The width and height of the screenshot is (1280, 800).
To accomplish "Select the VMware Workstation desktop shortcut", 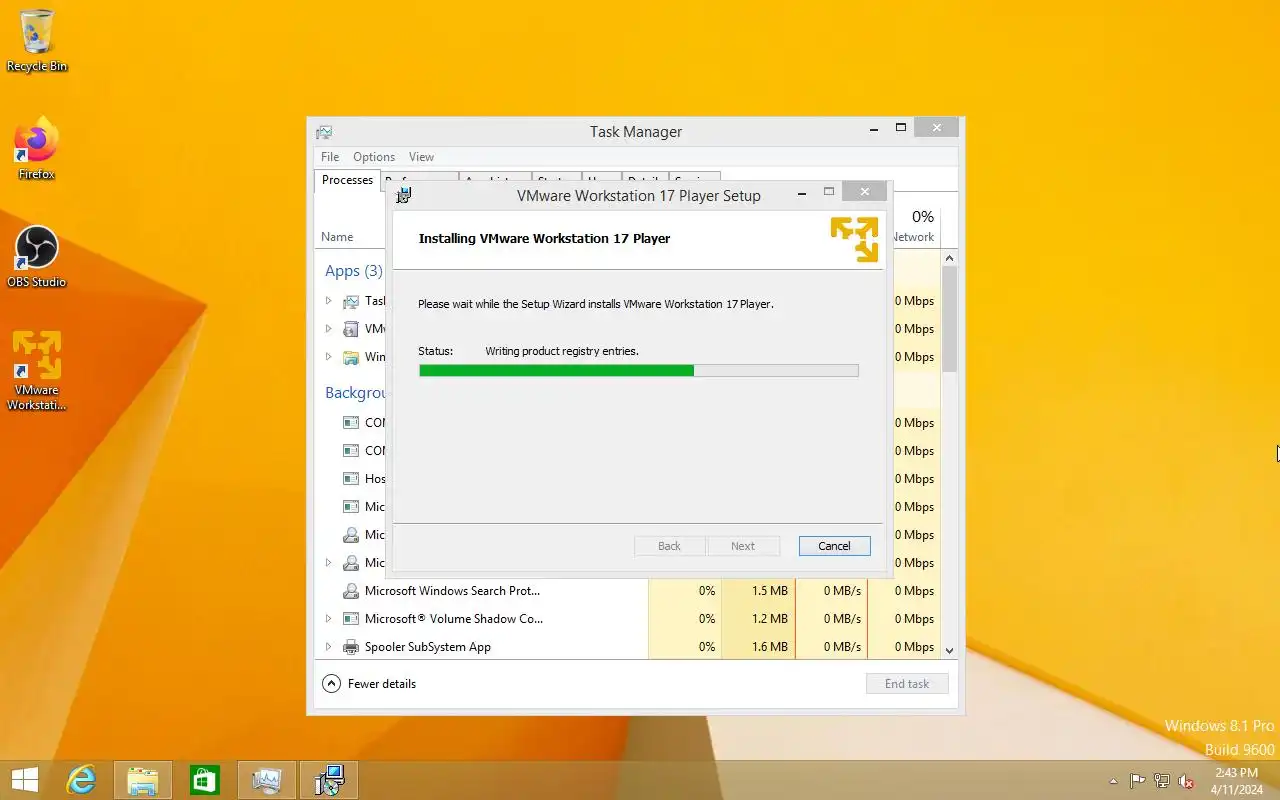I will 37,370.
